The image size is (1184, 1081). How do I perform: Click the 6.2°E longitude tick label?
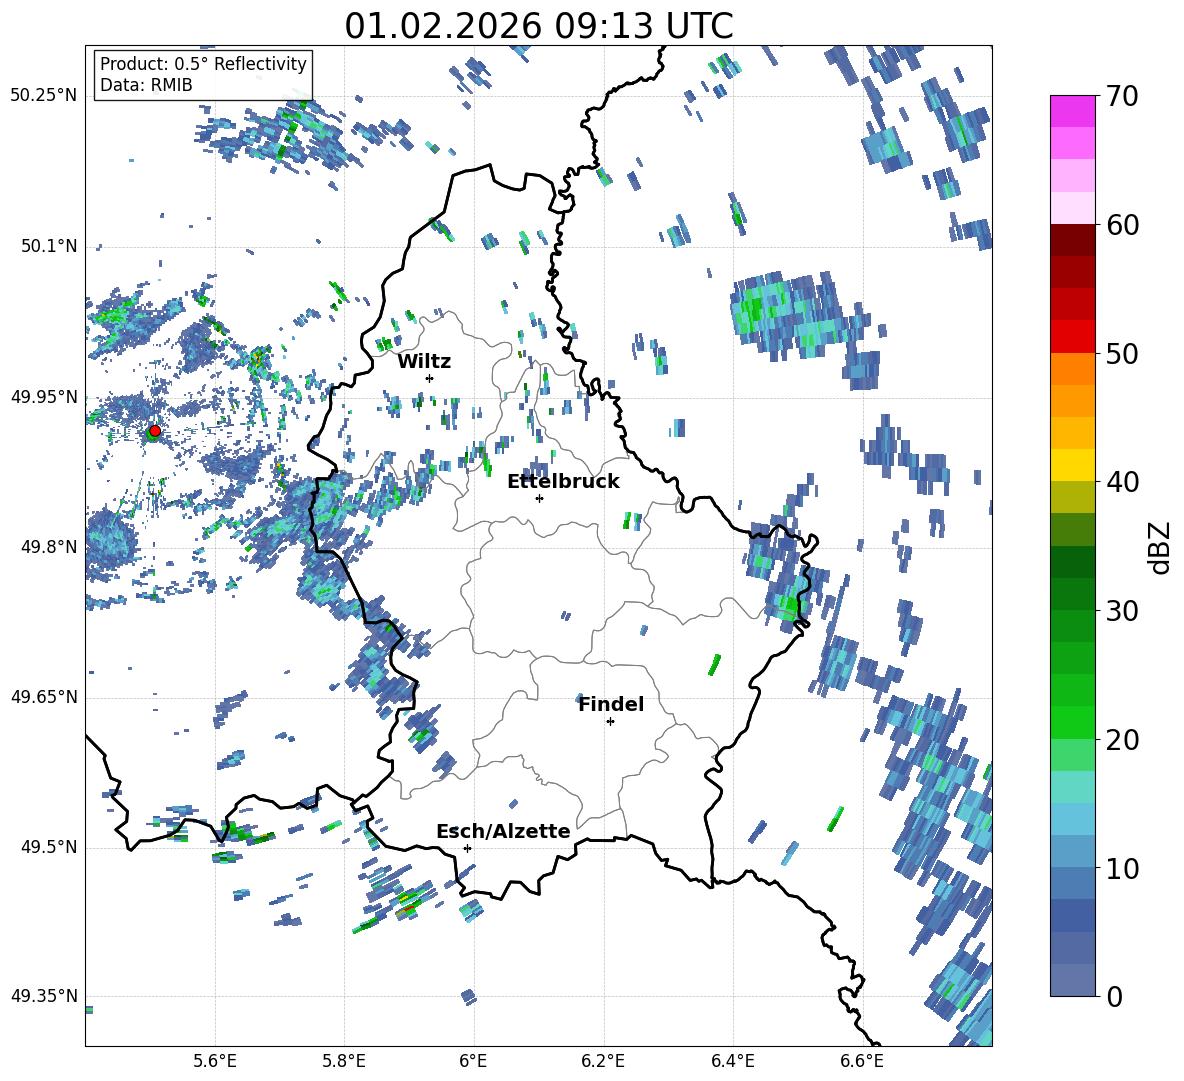click(603, 1060)
